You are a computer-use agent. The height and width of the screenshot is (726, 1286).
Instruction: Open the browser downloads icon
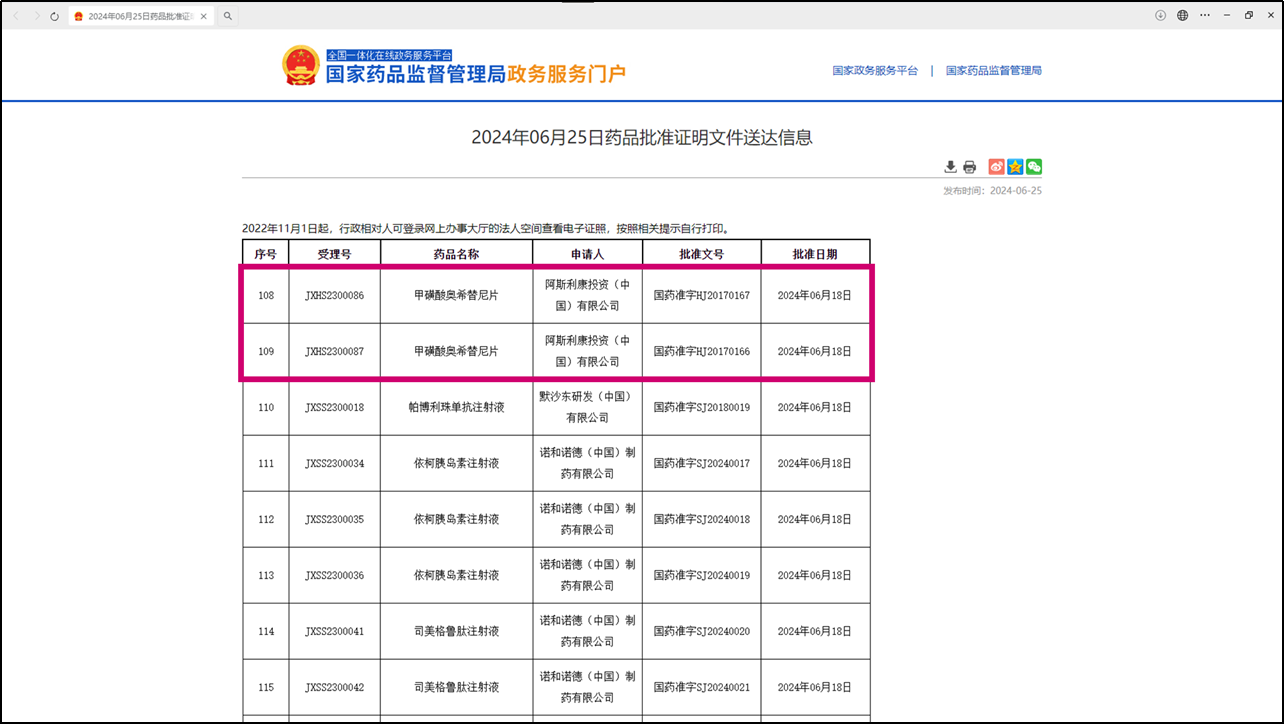1160,15
